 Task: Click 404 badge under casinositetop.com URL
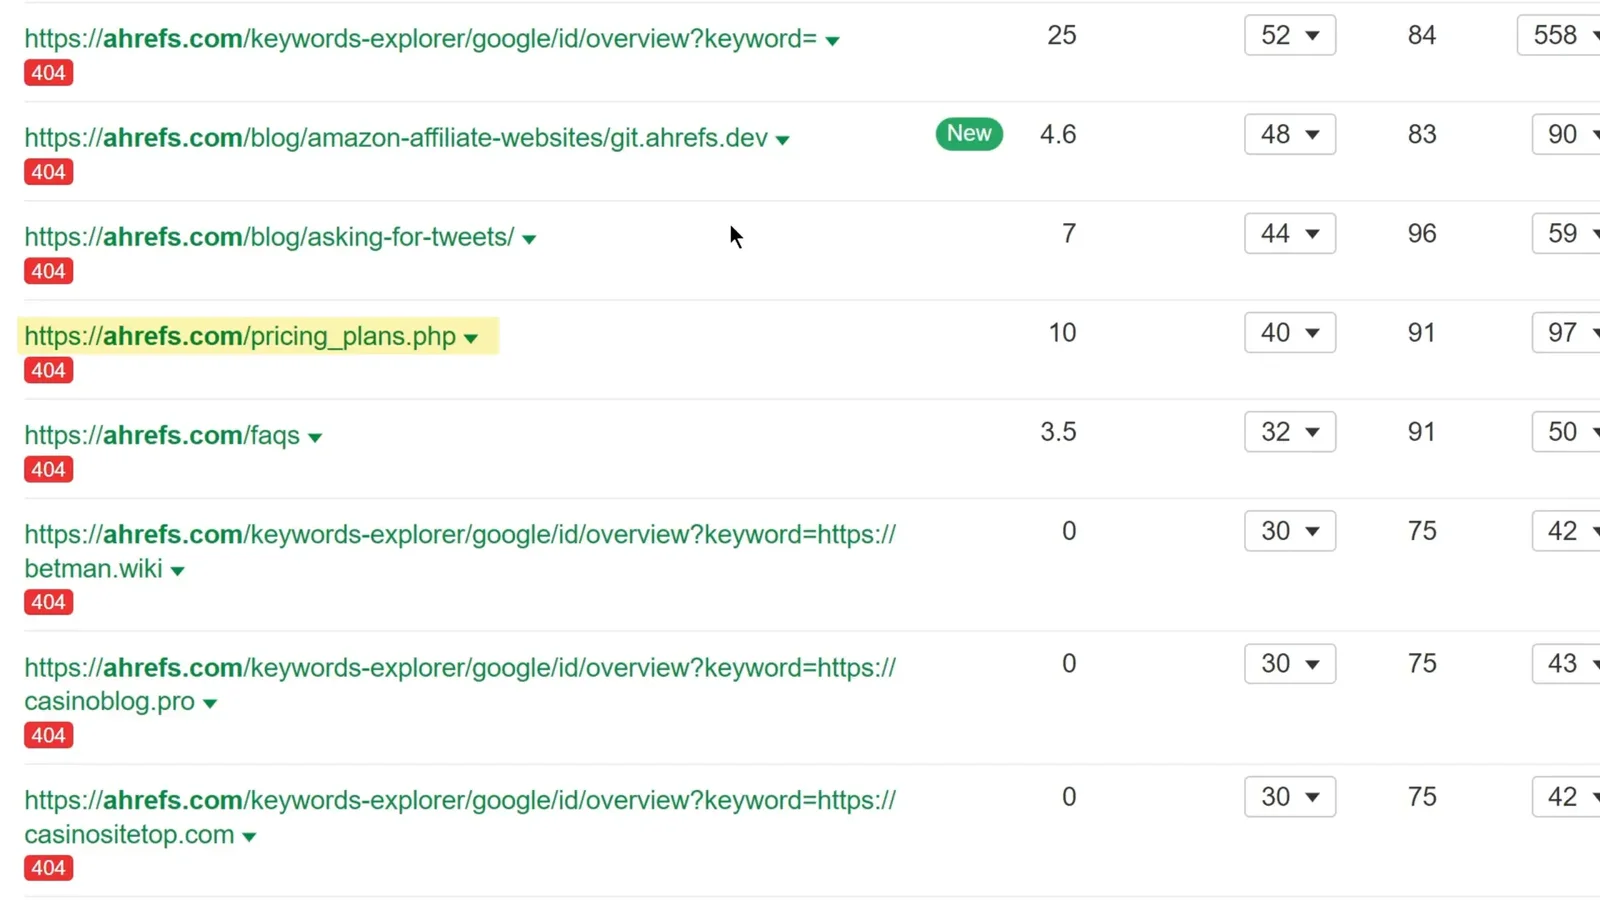(x=48, y=868)
